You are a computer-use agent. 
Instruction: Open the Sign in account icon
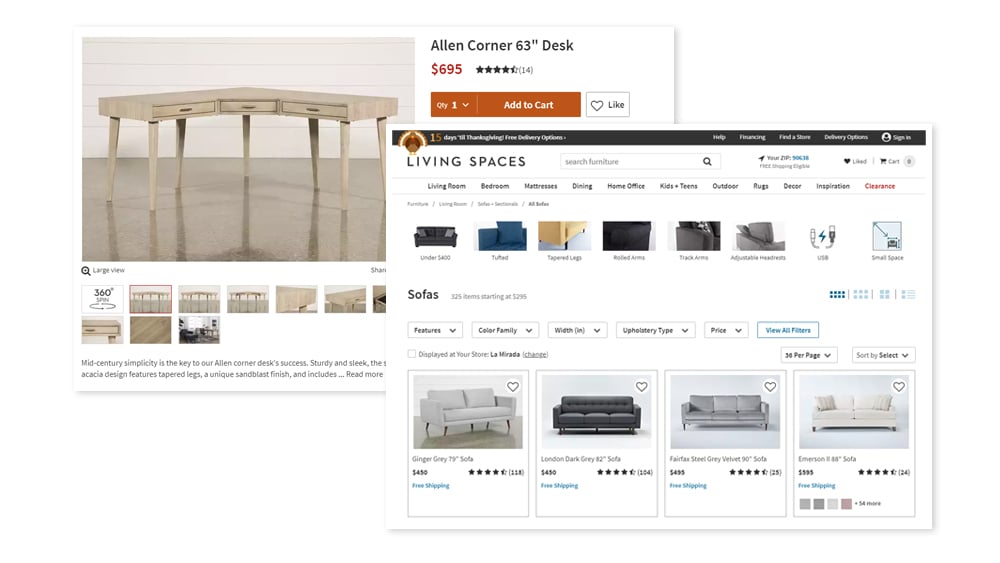point(886,137)
